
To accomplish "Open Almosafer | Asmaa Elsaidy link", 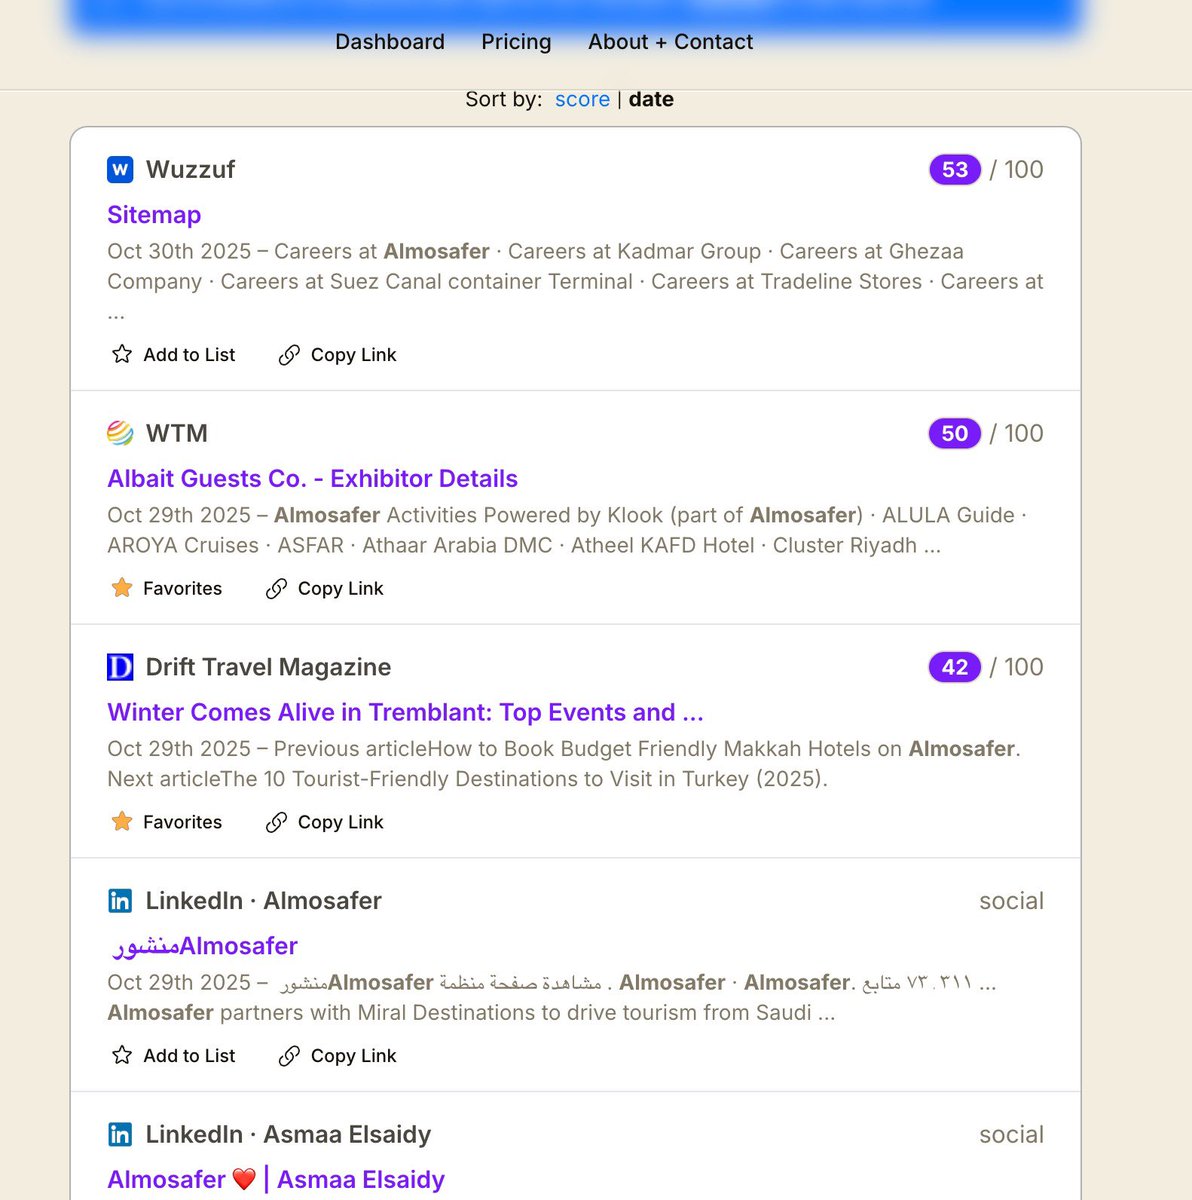I will pyautogui.click(x=276, y=1180).
